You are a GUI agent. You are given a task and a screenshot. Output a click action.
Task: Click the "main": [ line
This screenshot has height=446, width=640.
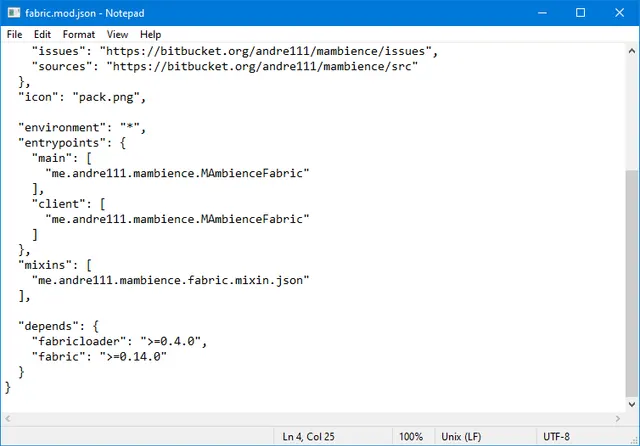click(x=62, y=158)
